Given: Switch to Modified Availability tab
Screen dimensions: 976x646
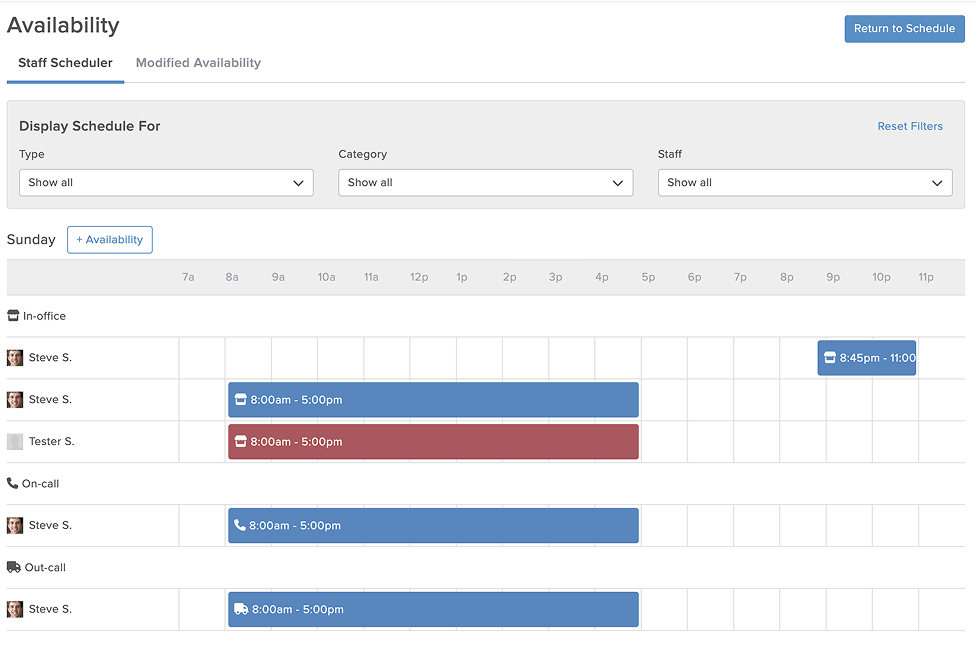Looking at the screenshot, I should click(198, 63).
